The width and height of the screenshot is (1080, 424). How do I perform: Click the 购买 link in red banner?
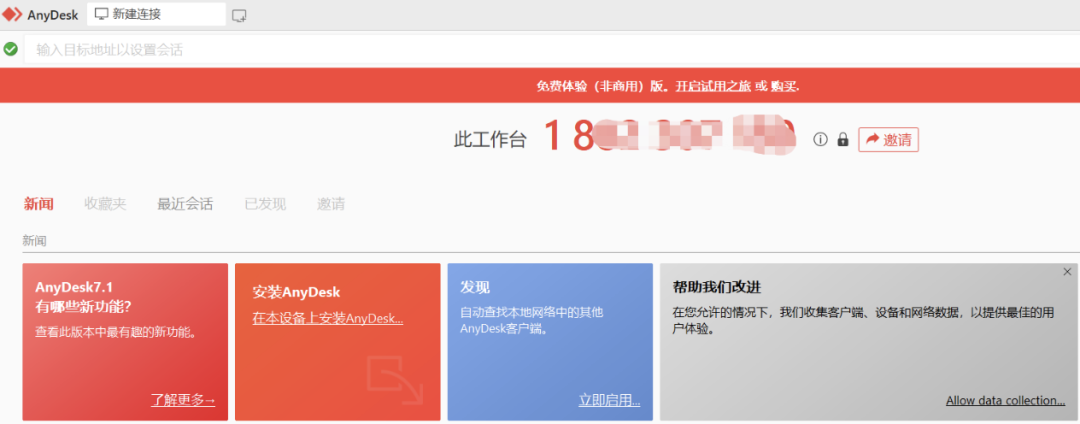(783, 87)
